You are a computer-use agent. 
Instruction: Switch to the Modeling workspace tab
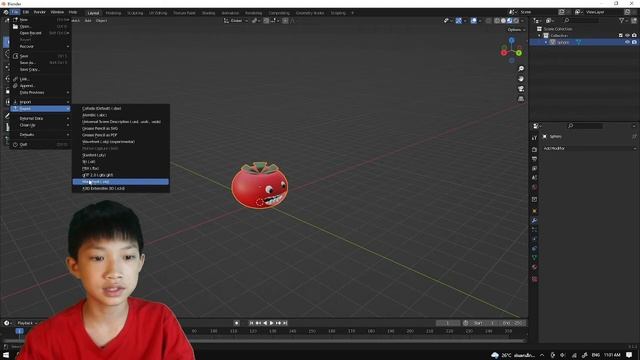point(113,13)
